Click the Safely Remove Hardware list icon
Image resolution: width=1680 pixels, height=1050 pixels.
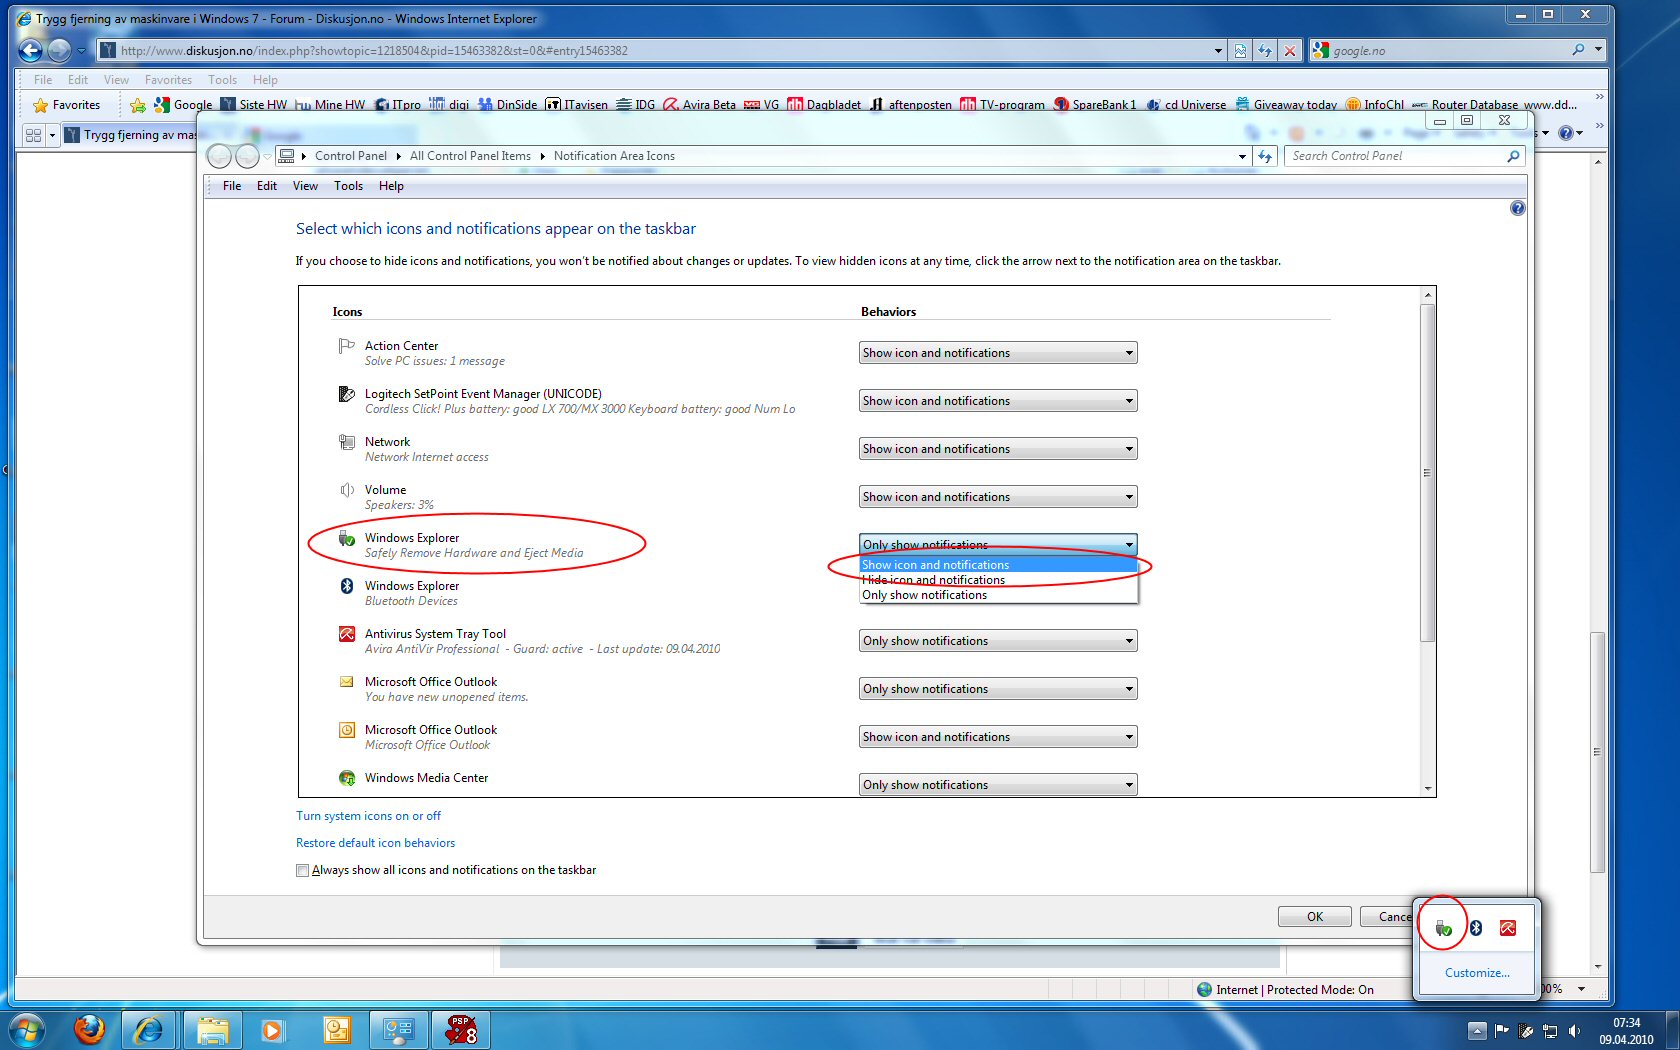coord(346,538)
